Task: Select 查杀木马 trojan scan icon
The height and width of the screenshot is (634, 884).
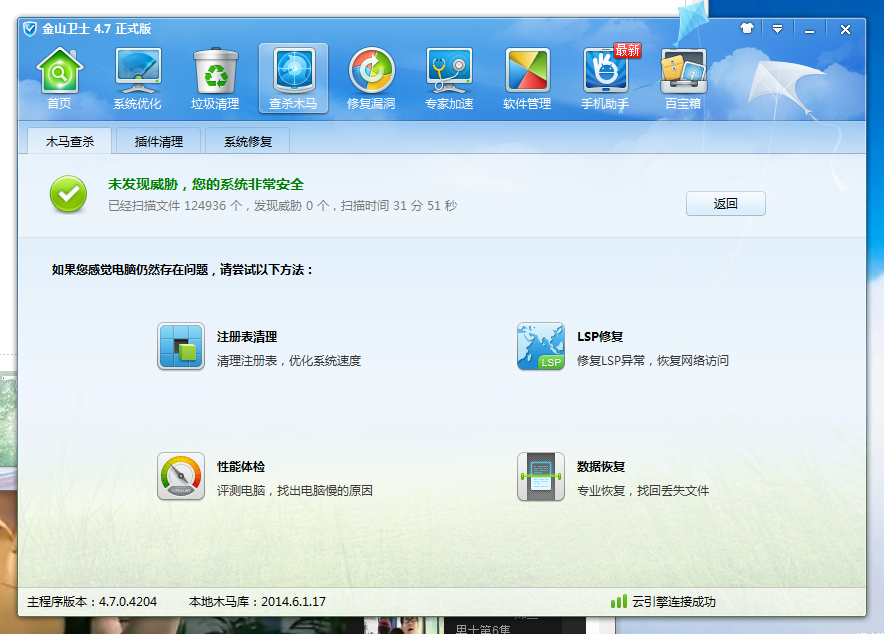Action: click(293, 78)
